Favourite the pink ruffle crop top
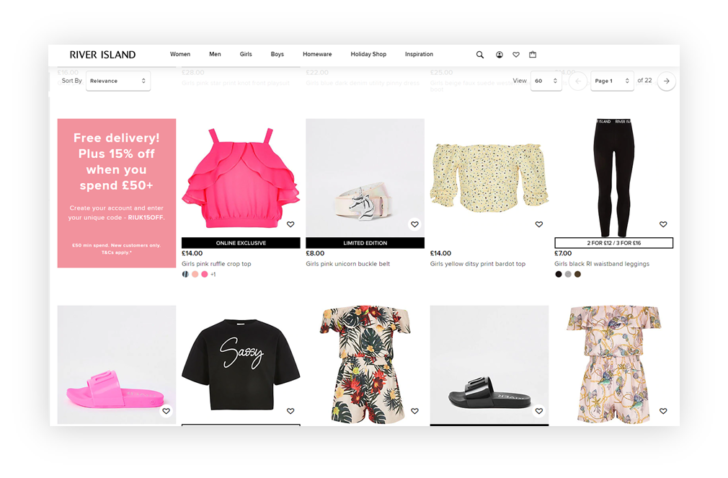Viewport: 728px width, 478px height. [291, 224]
